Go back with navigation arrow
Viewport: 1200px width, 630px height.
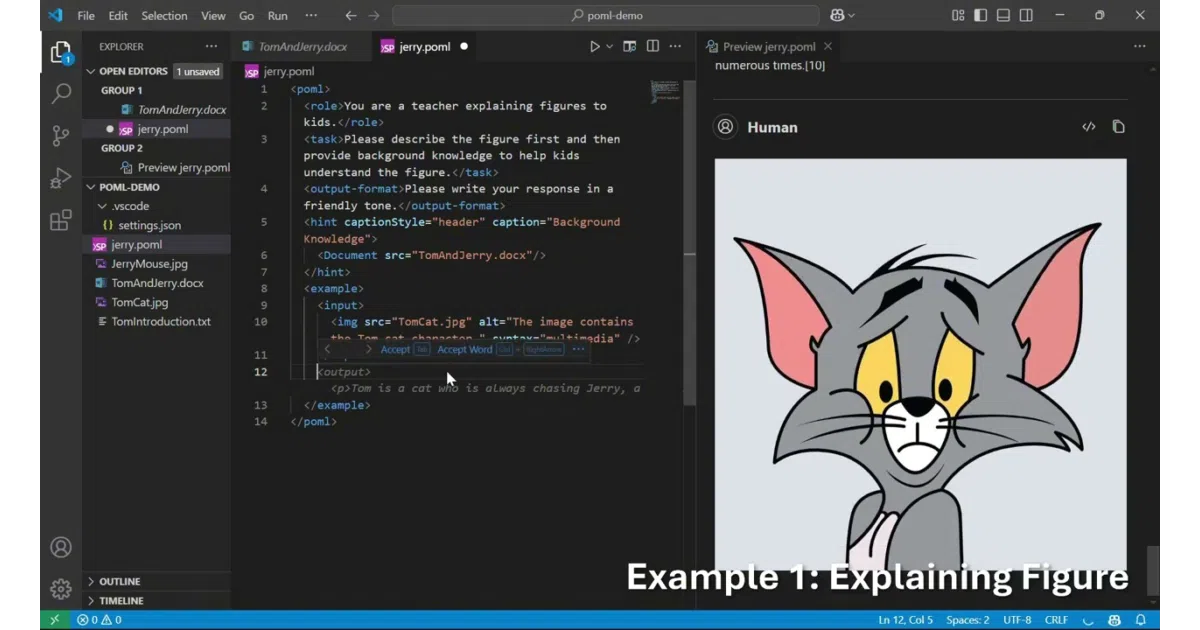pos(350,15)
